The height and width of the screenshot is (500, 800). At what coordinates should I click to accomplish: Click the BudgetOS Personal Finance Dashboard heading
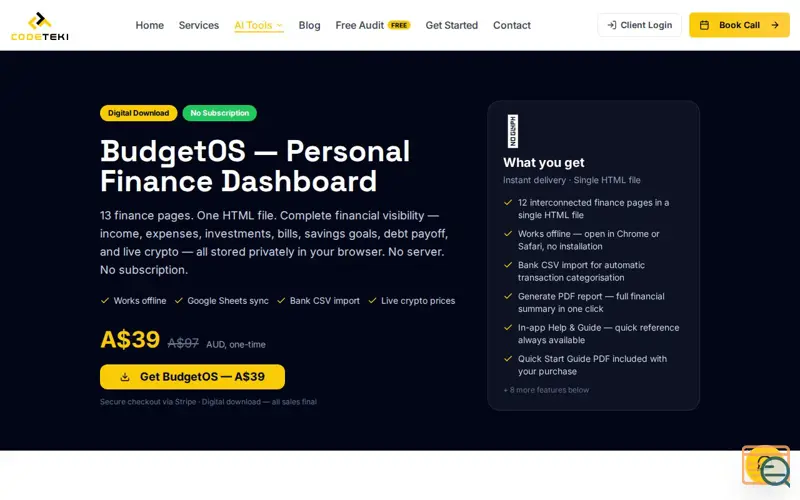(255, 166)
